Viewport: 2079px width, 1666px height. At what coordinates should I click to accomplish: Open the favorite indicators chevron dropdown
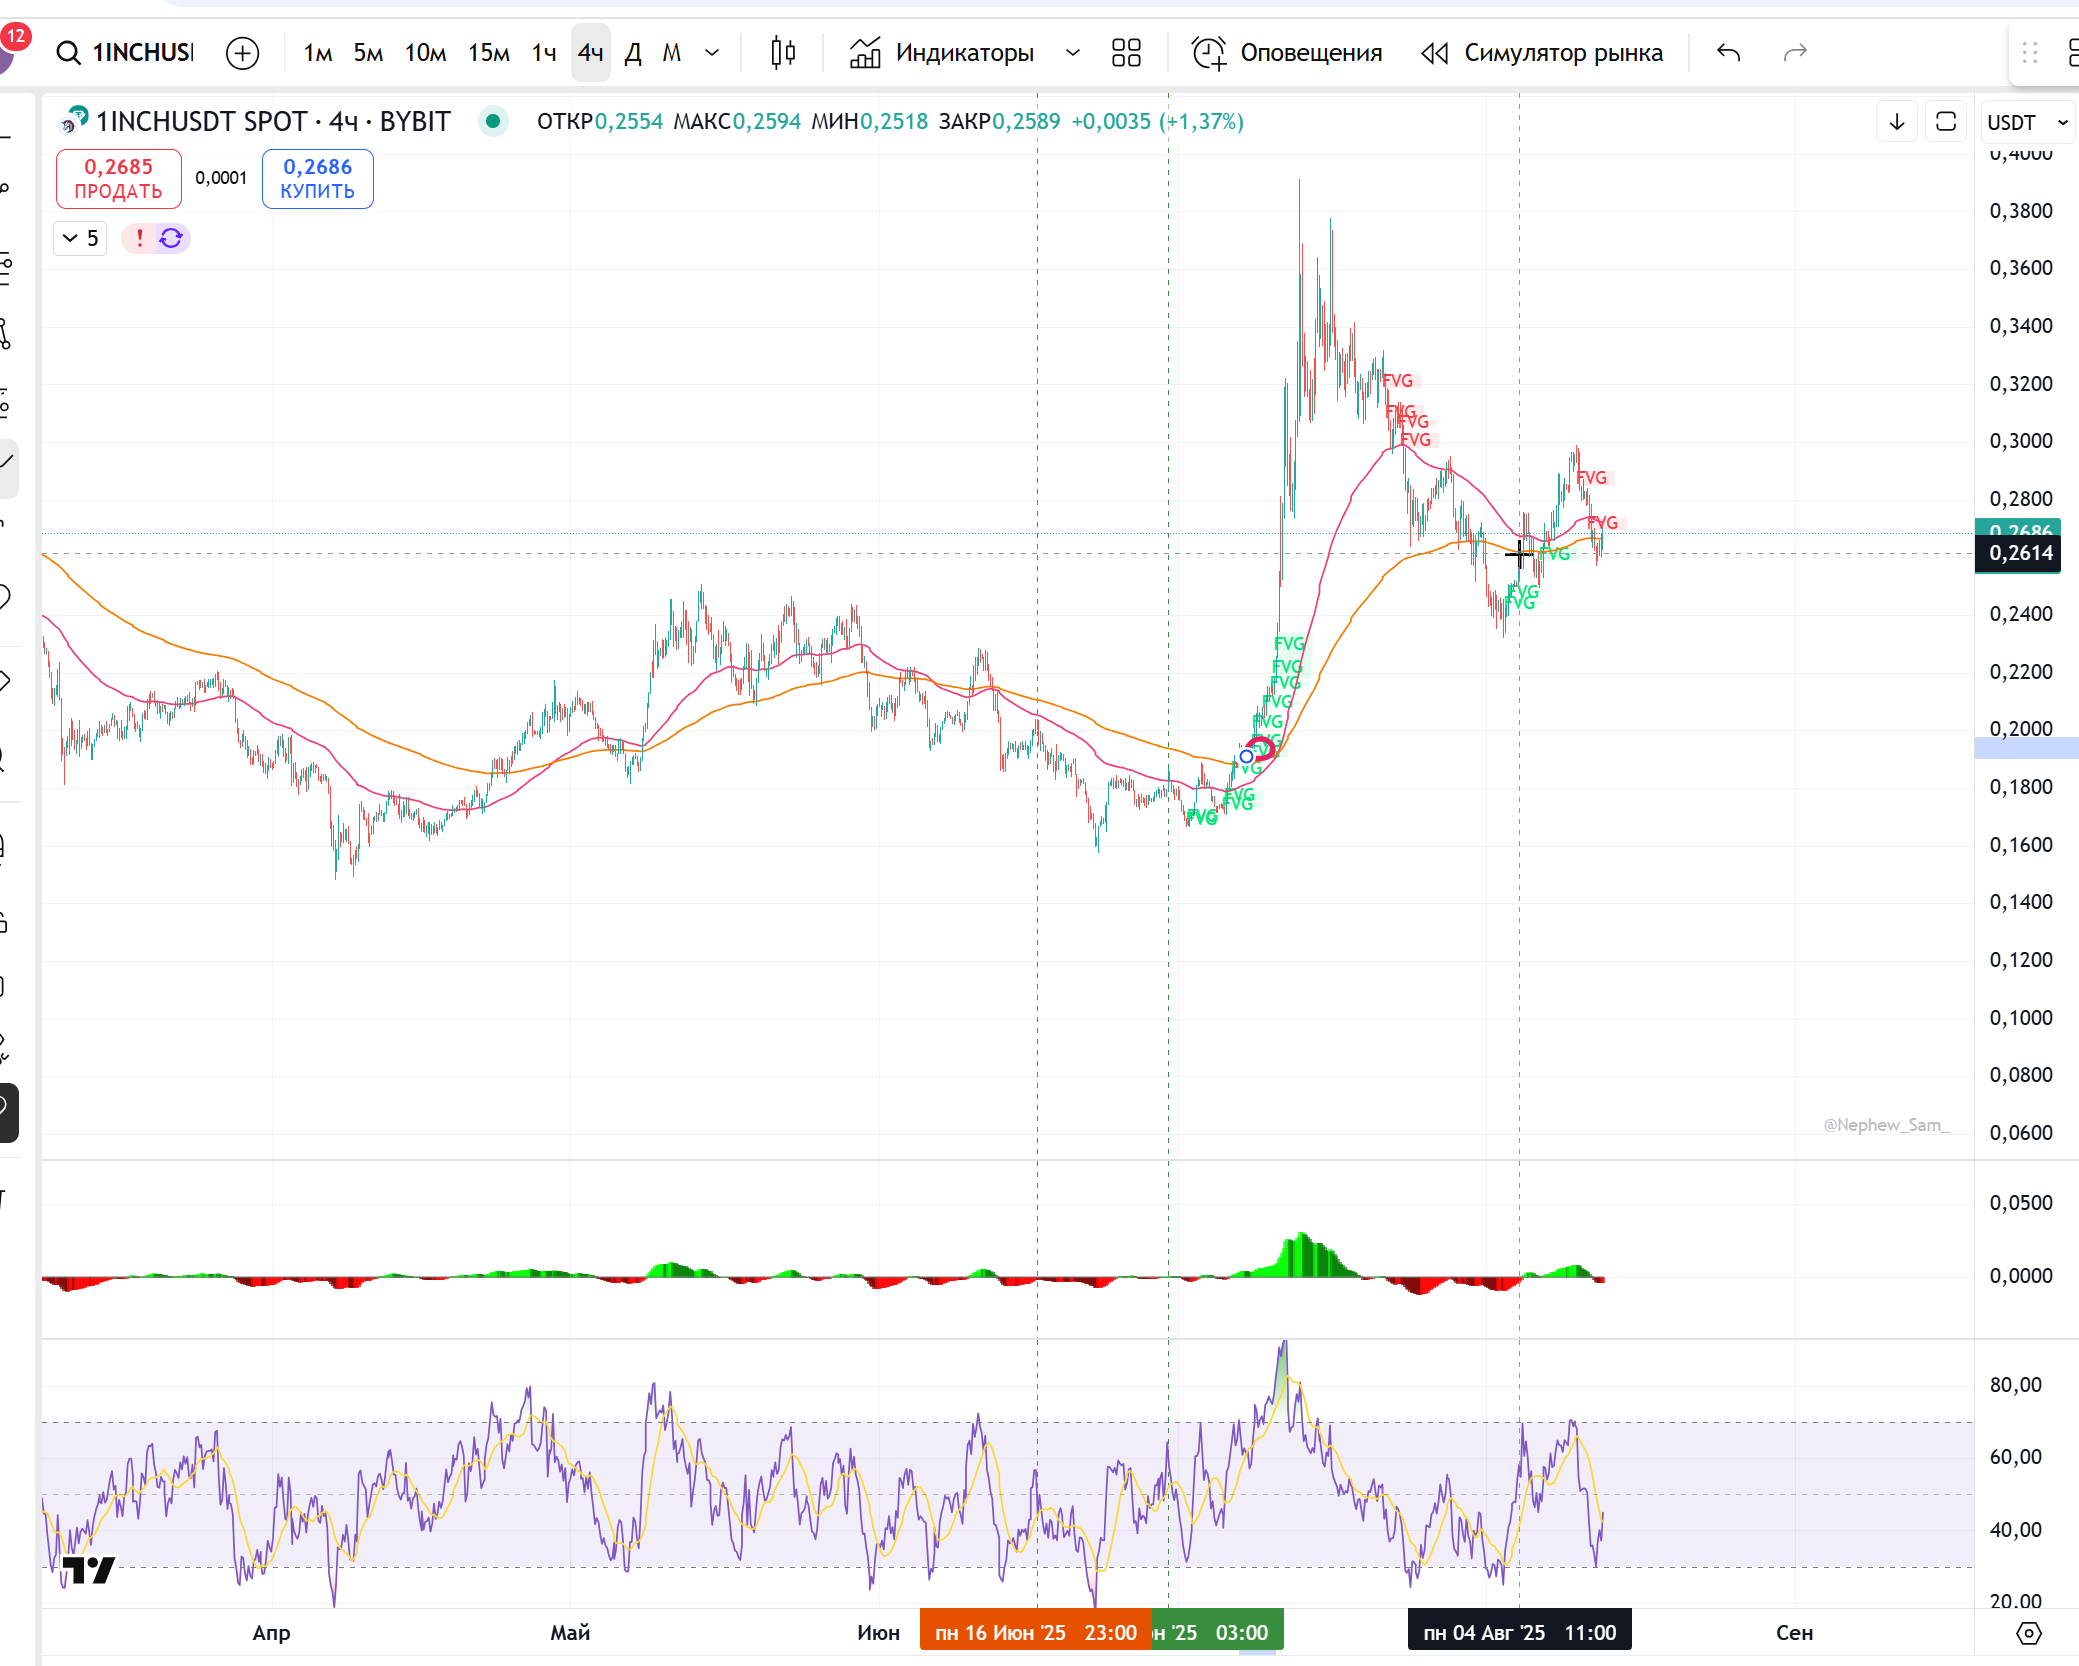click(x=1072, y=52)
